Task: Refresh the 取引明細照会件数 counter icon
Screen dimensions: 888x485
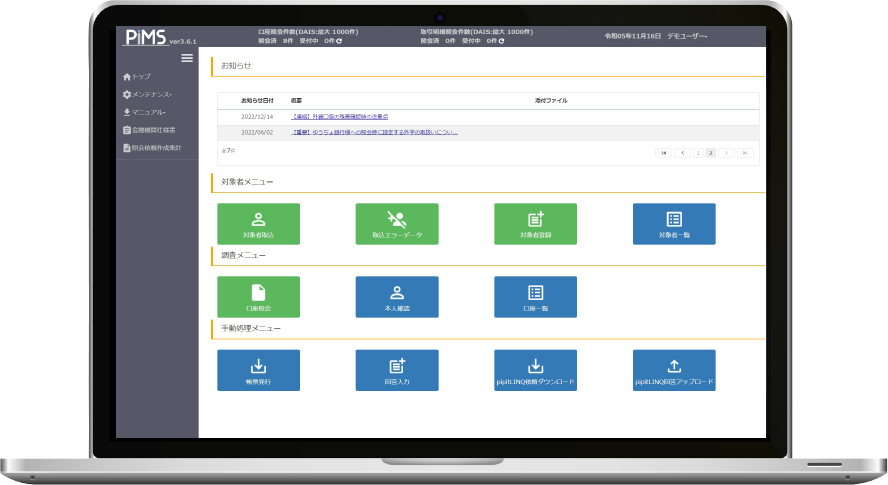Action: 501,41
